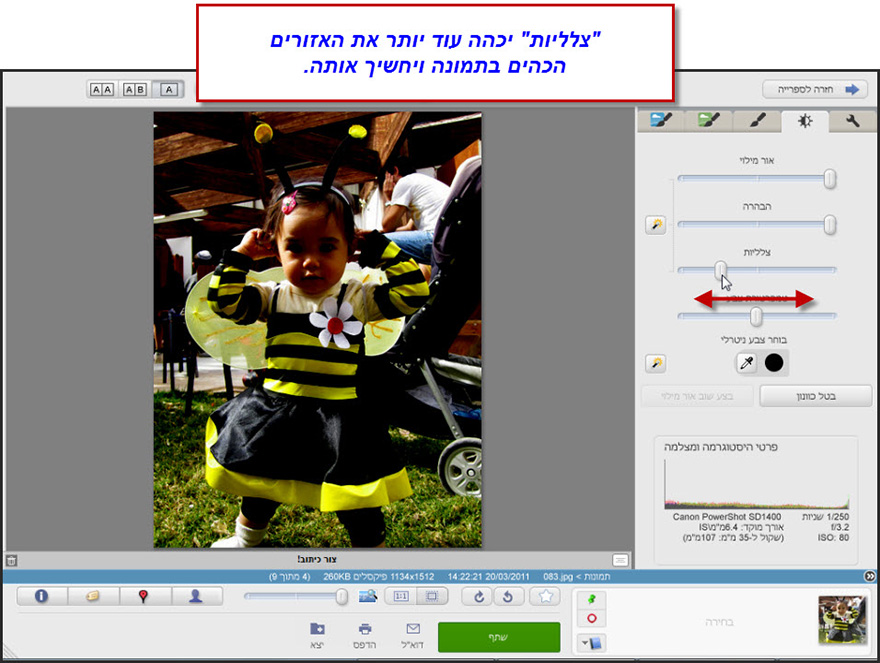This screenshot has width=880, height=663.
Task: Toggle fit-to-window view mode
Action: (x=433, y=595)
